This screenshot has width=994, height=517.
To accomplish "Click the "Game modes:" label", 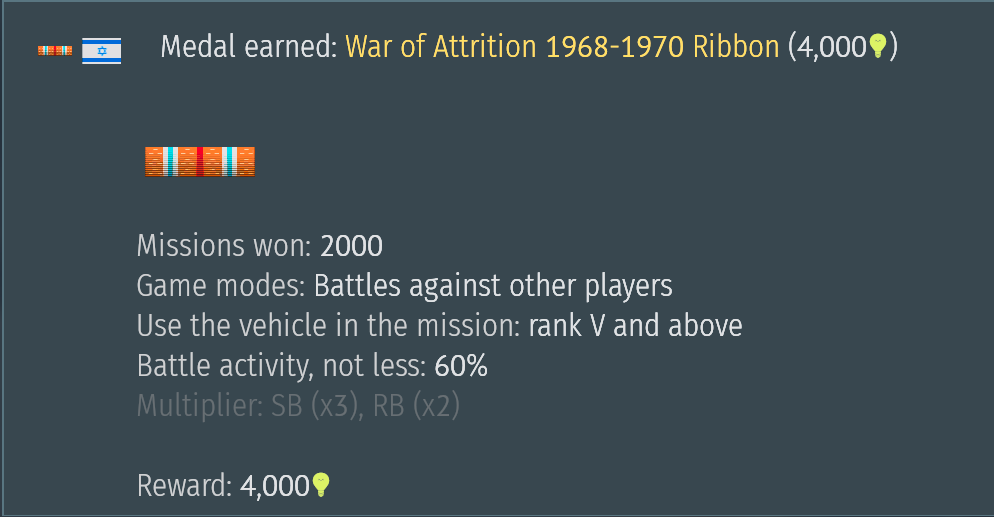I will point(221,286).
